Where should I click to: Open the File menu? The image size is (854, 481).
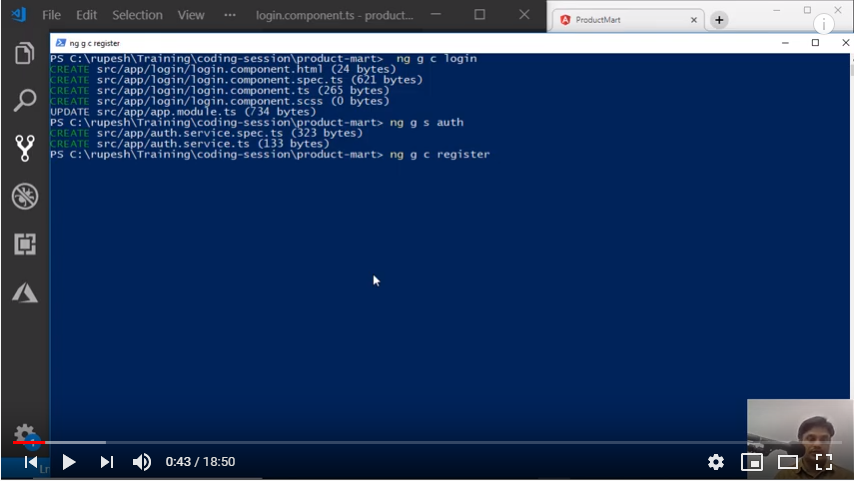(51, 16)
